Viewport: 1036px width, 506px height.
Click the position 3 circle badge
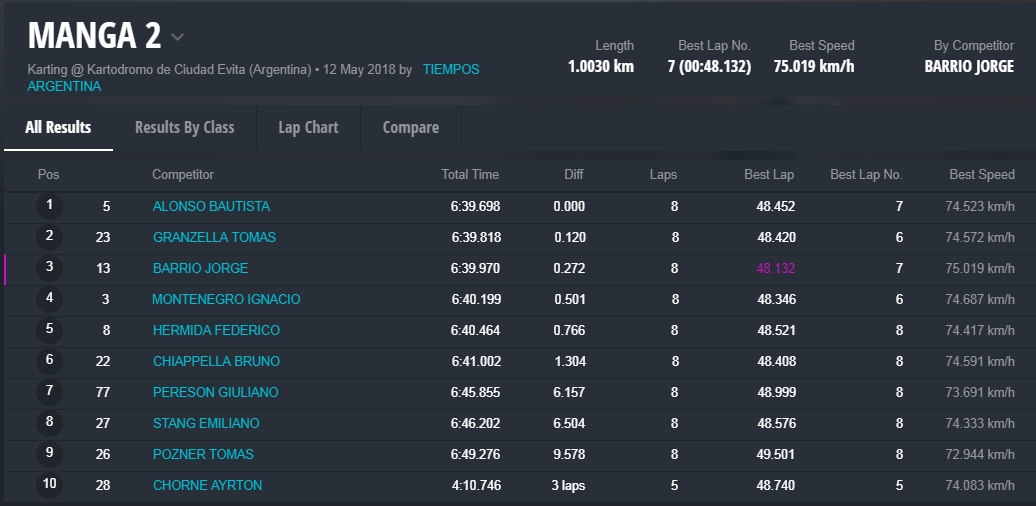point(49,268)
